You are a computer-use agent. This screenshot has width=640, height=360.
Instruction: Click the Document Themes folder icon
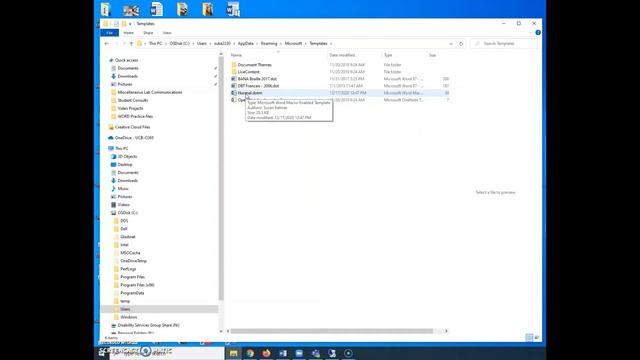(x=233, y=65)
